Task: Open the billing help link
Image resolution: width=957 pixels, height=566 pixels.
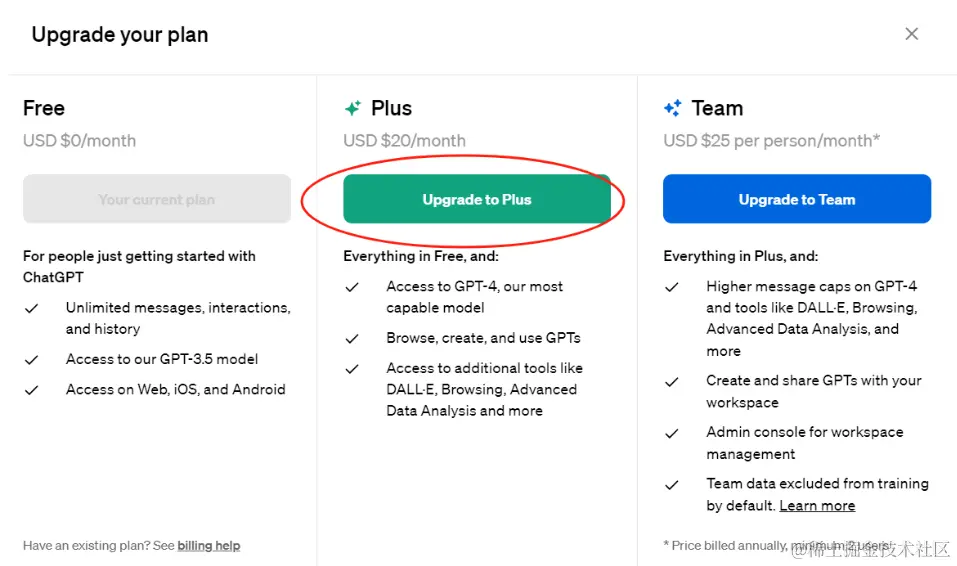Action: coord(208,546)
